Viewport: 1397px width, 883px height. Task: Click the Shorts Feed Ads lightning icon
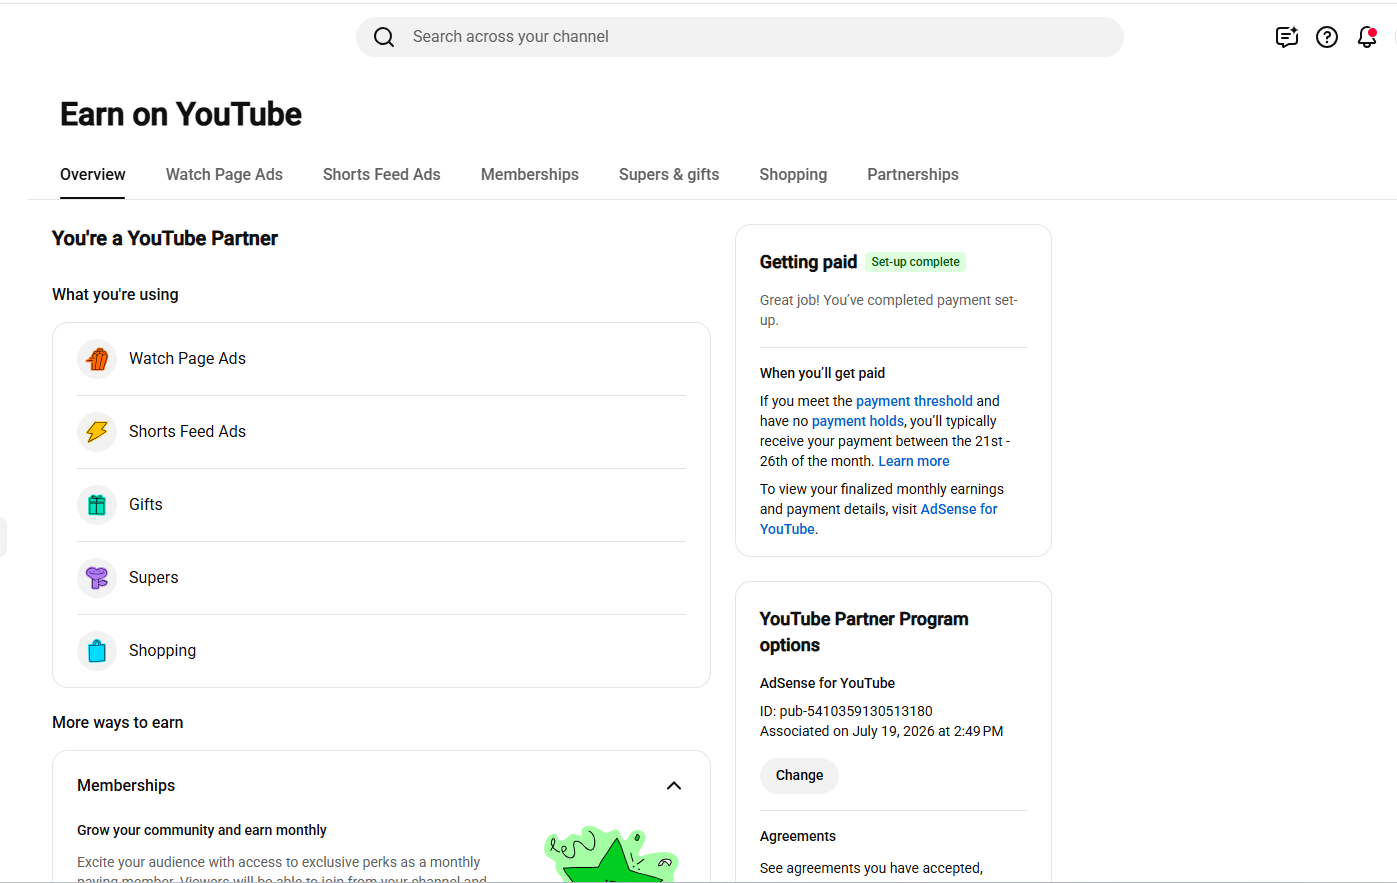pos(97,432)
